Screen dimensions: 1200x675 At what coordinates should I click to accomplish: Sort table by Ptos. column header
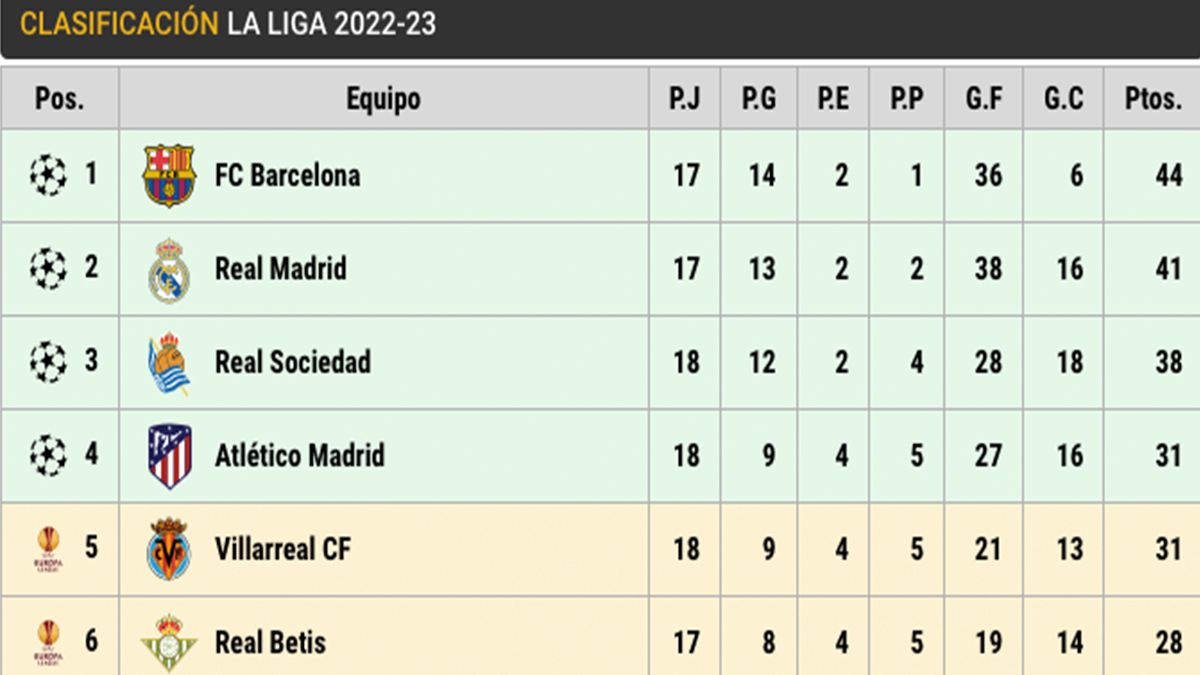click(1152, 99)
